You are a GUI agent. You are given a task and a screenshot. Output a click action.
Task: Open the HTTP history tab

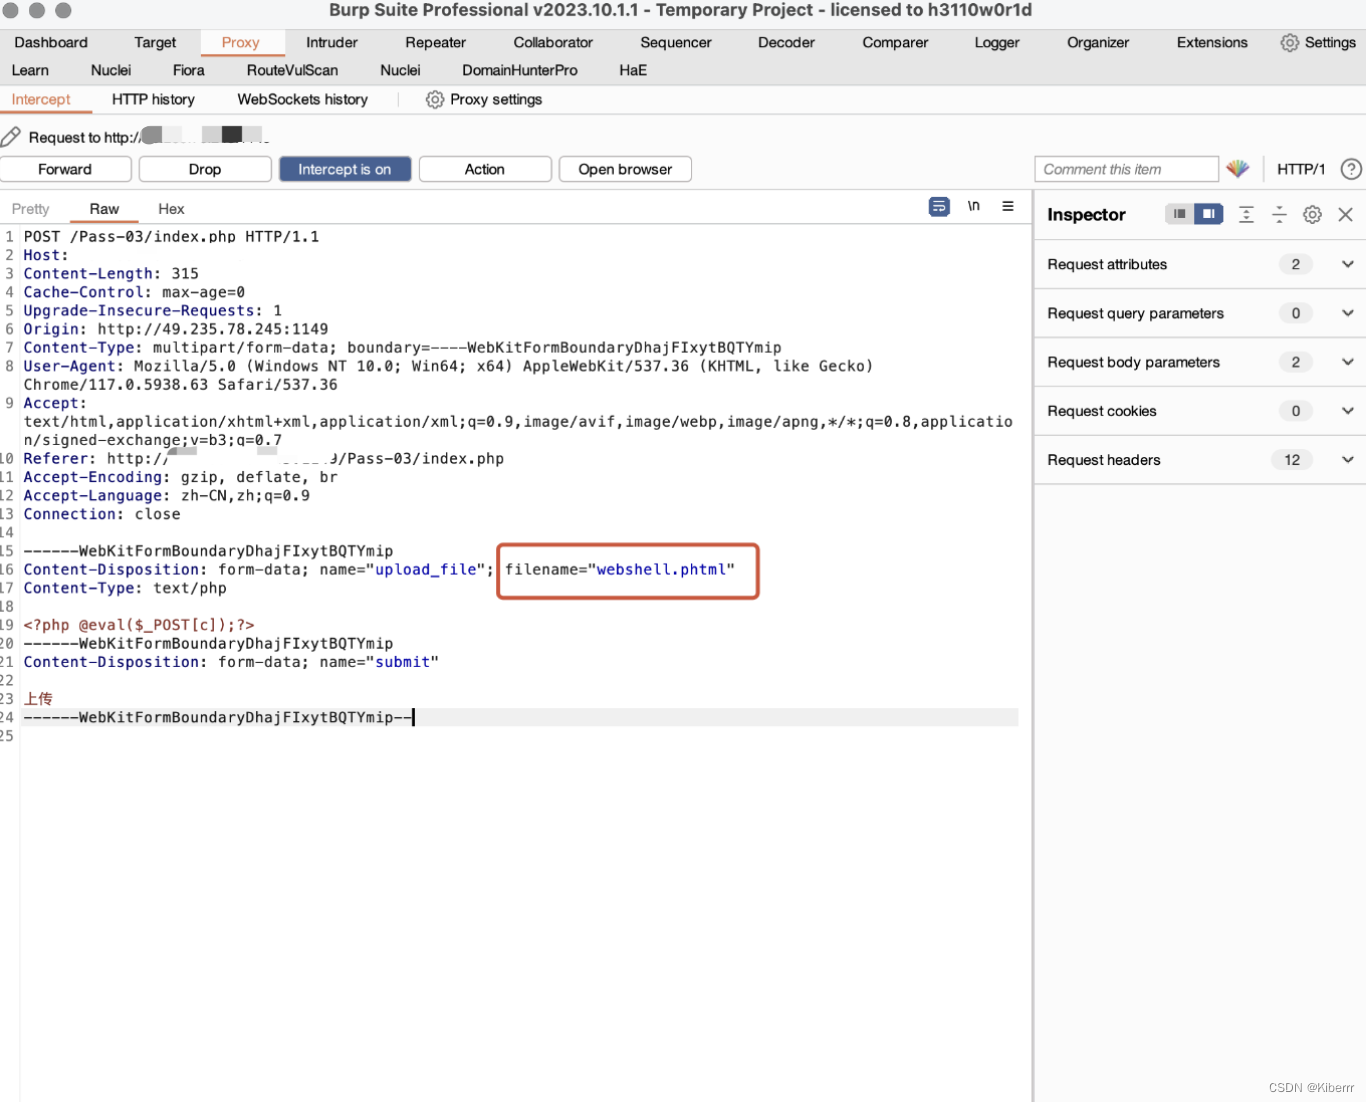(x=153, y=99)
